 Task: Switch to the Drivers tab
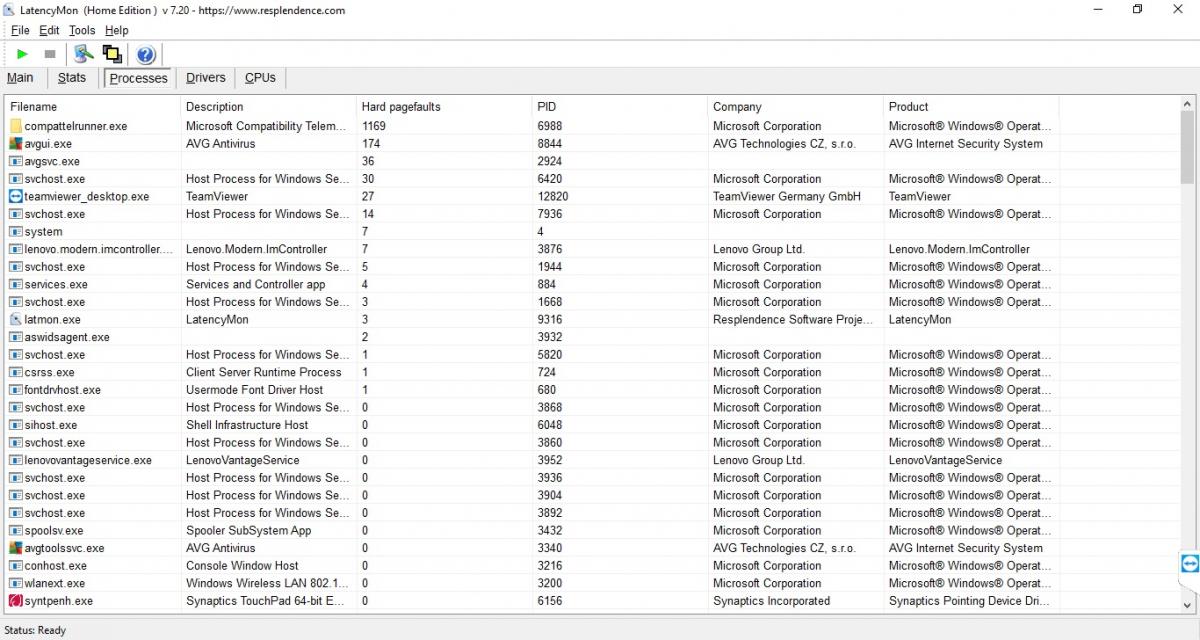[x=206, y=77]
